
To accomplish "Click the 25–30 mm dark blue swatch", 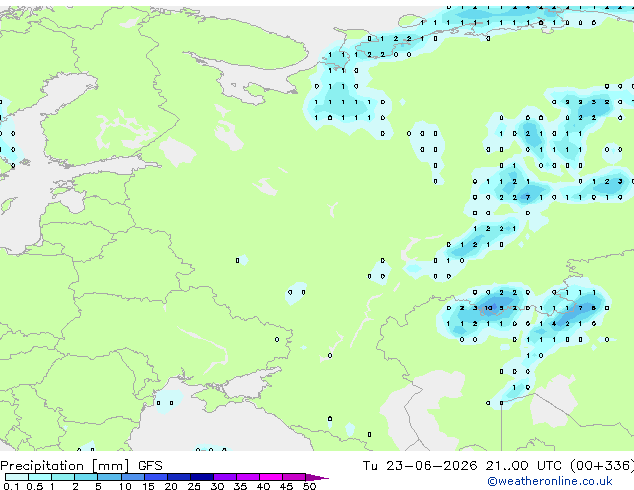I will point(201,477).
